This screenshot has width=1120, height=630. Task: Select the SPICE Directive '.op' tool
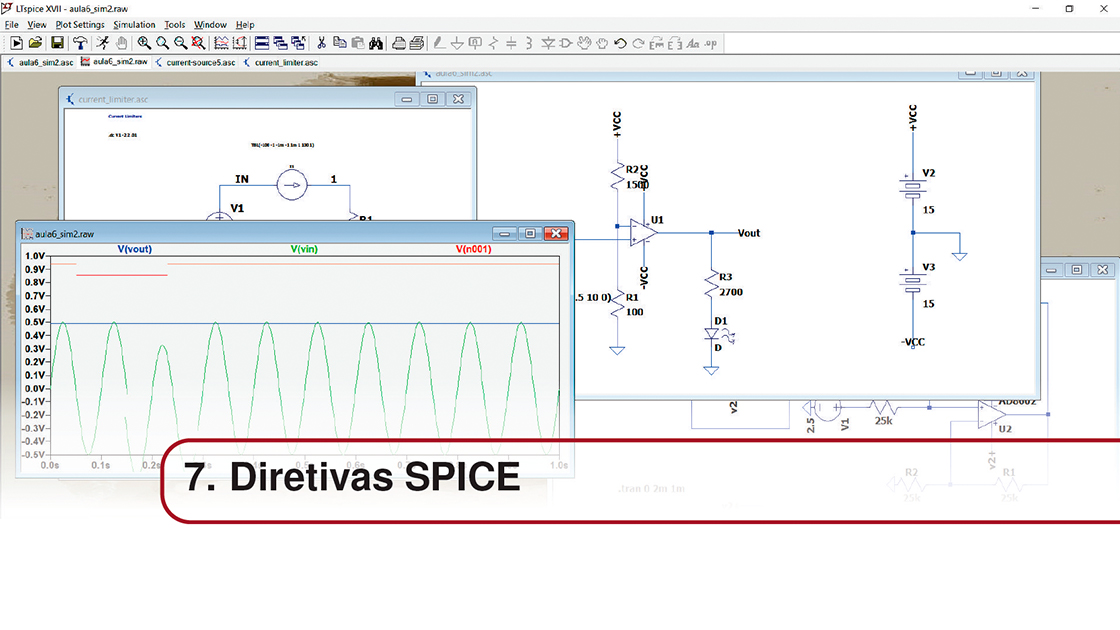[x=711, y=44]
